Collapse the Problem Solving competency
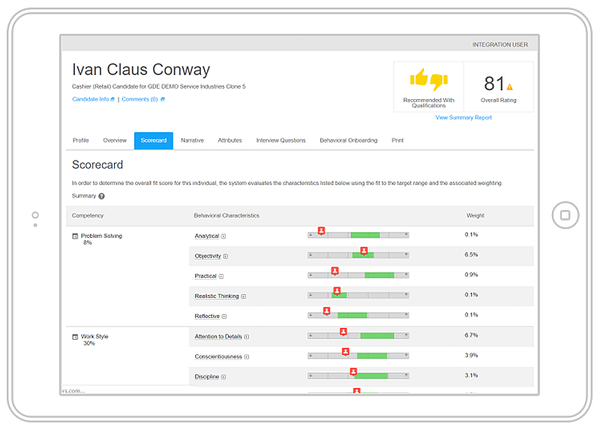 pyautogui.click(x=75, y=236)
